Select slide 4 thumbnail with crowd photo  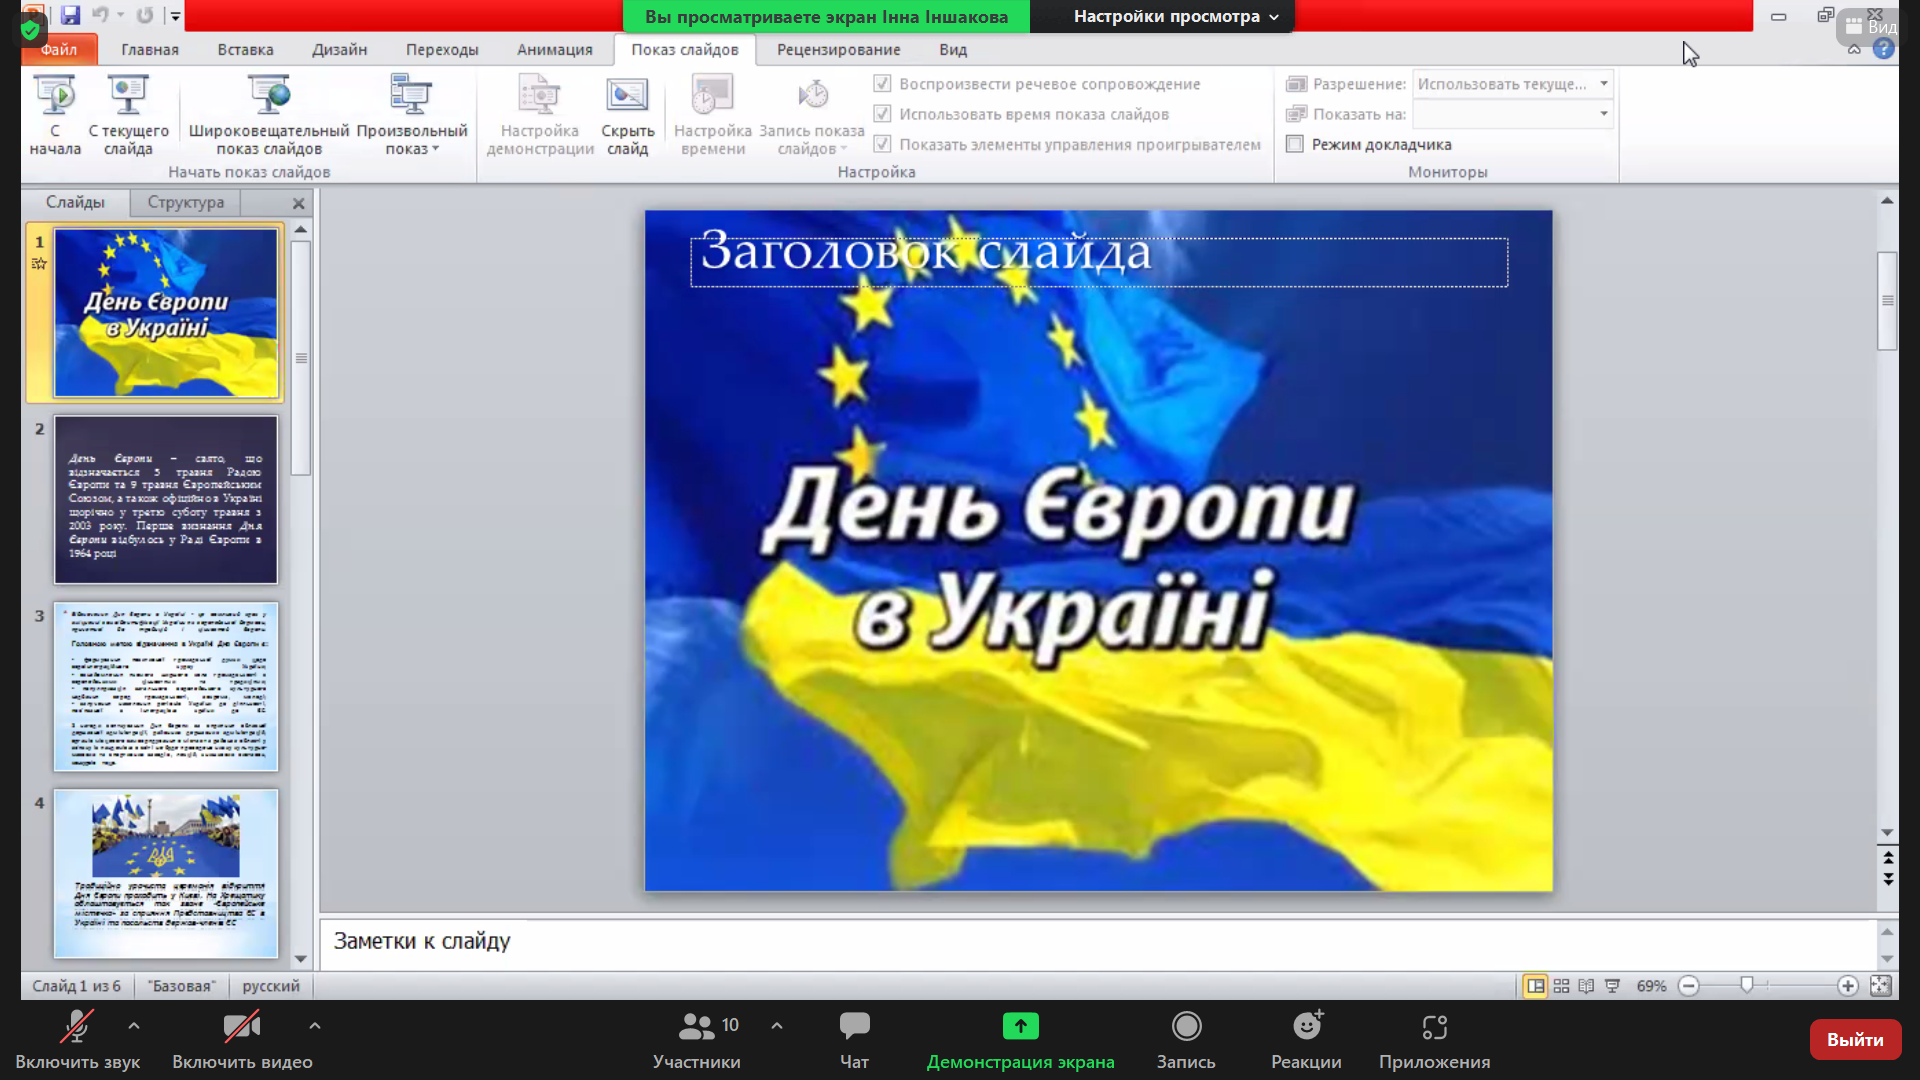[x=166, y=874]
